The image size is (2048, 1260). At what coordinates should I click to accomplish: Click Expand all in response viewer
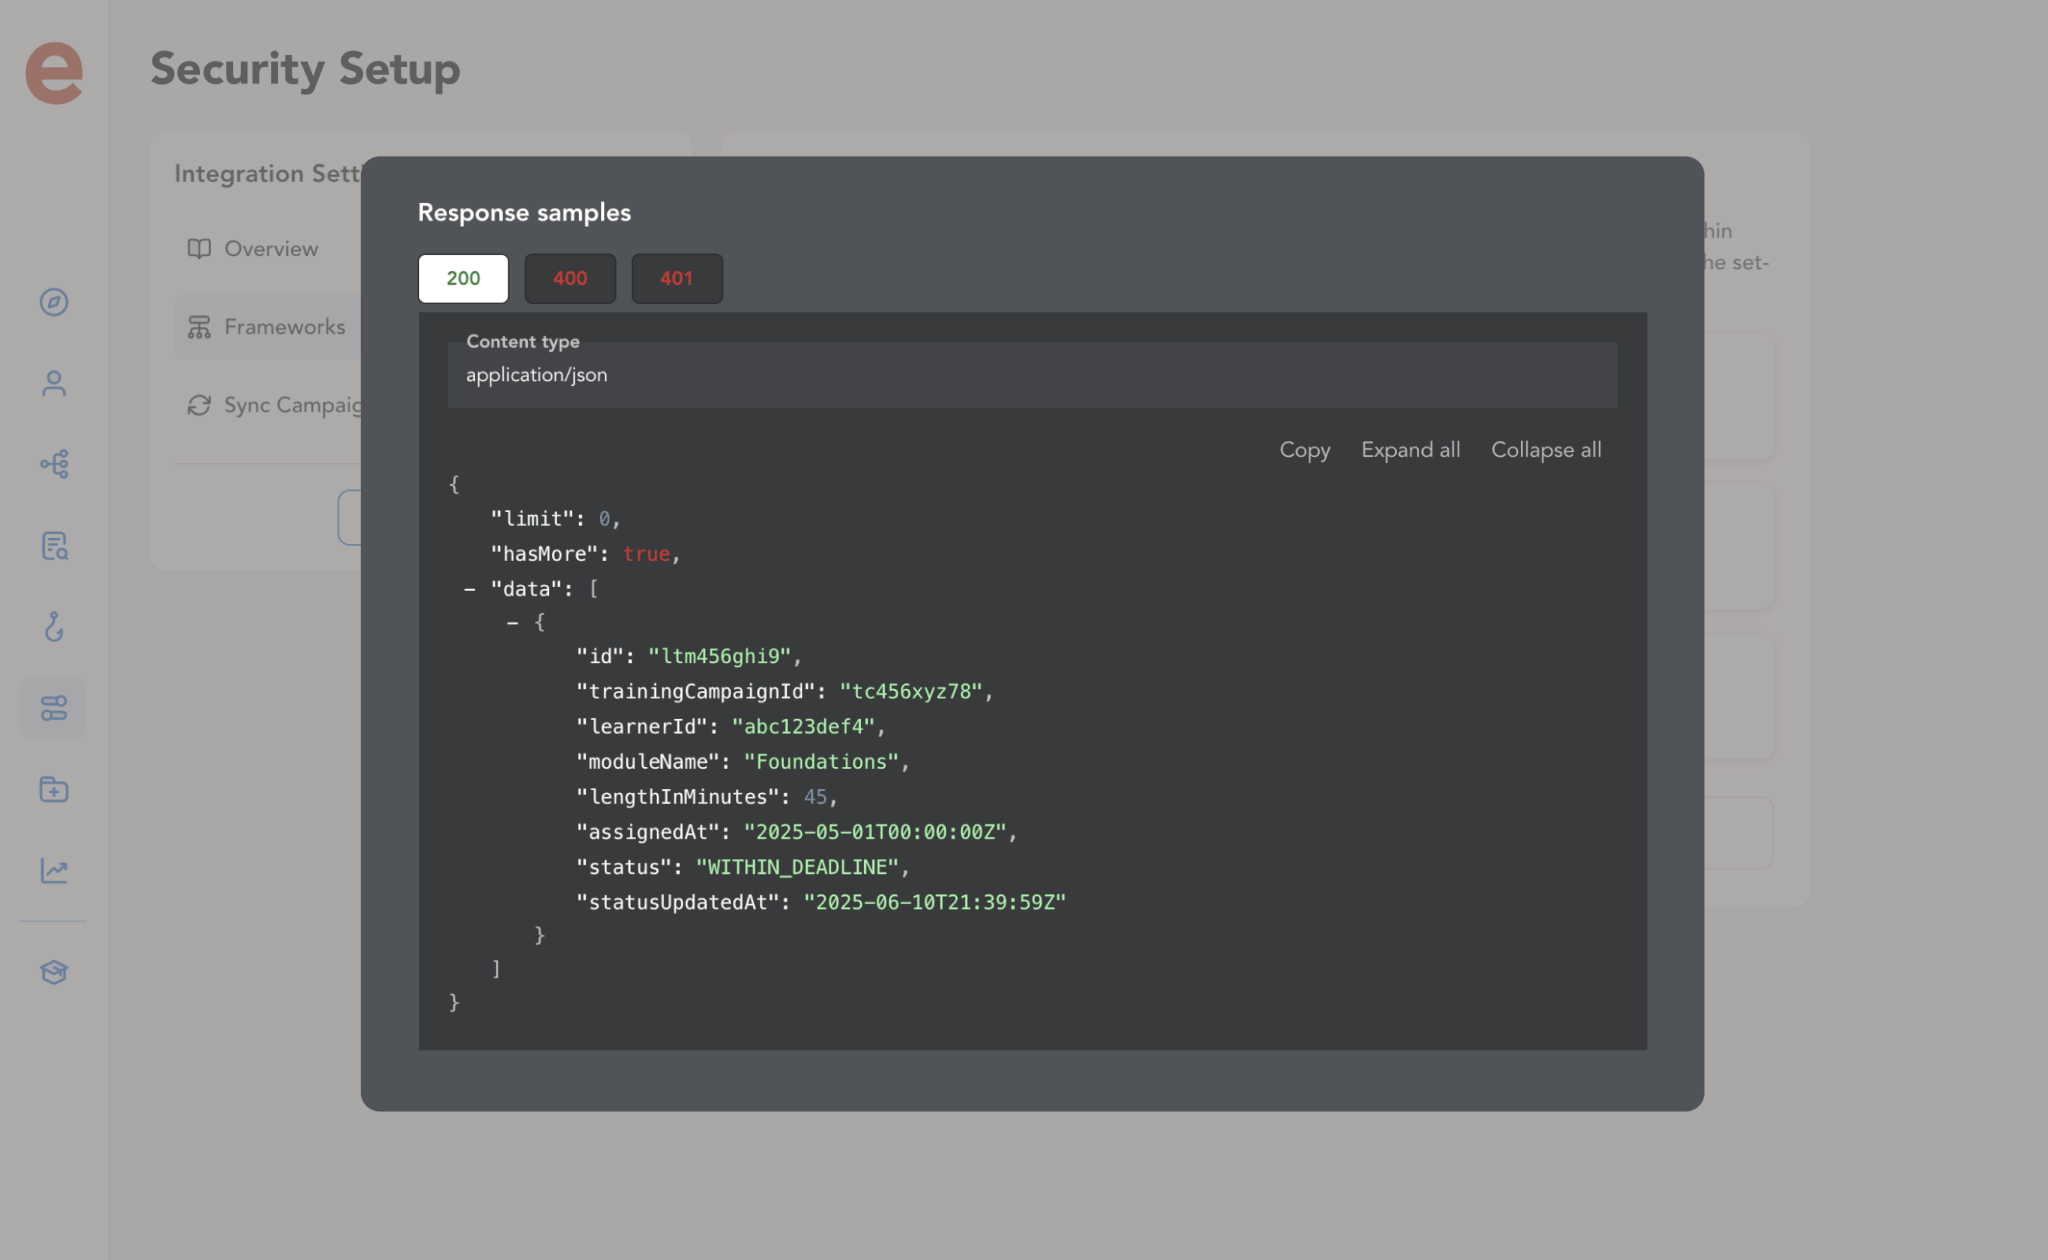tap(1410, 450)
